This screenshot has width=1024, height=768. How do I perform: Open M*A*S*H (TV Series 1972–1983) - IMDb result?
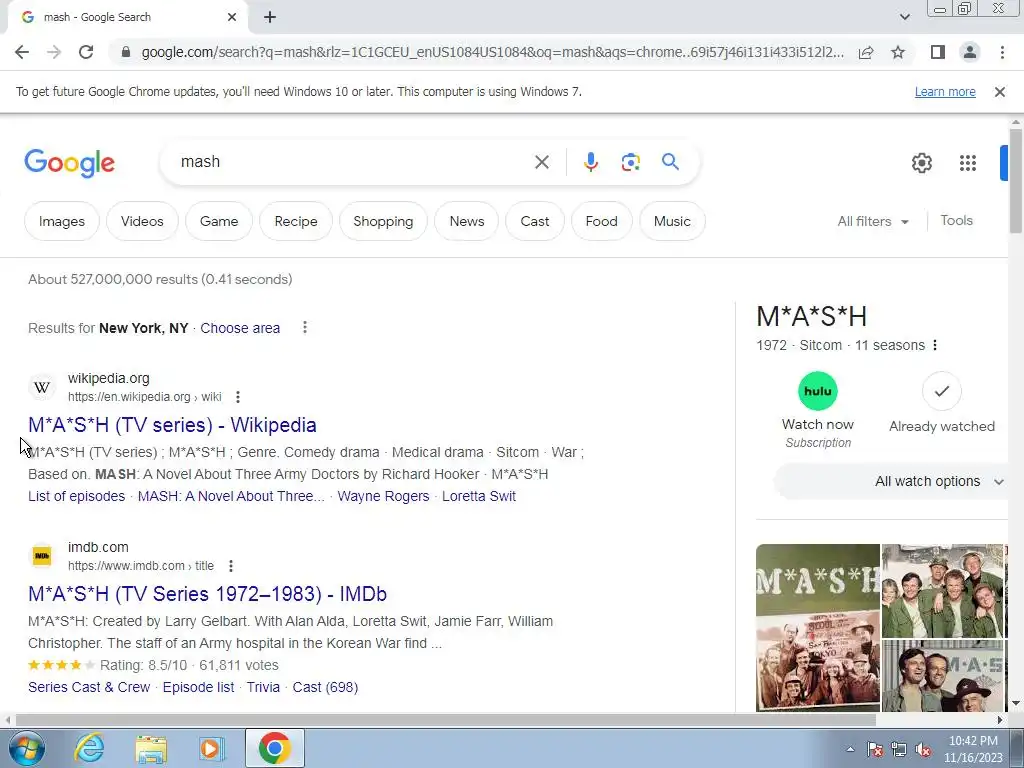pos(208,594)
